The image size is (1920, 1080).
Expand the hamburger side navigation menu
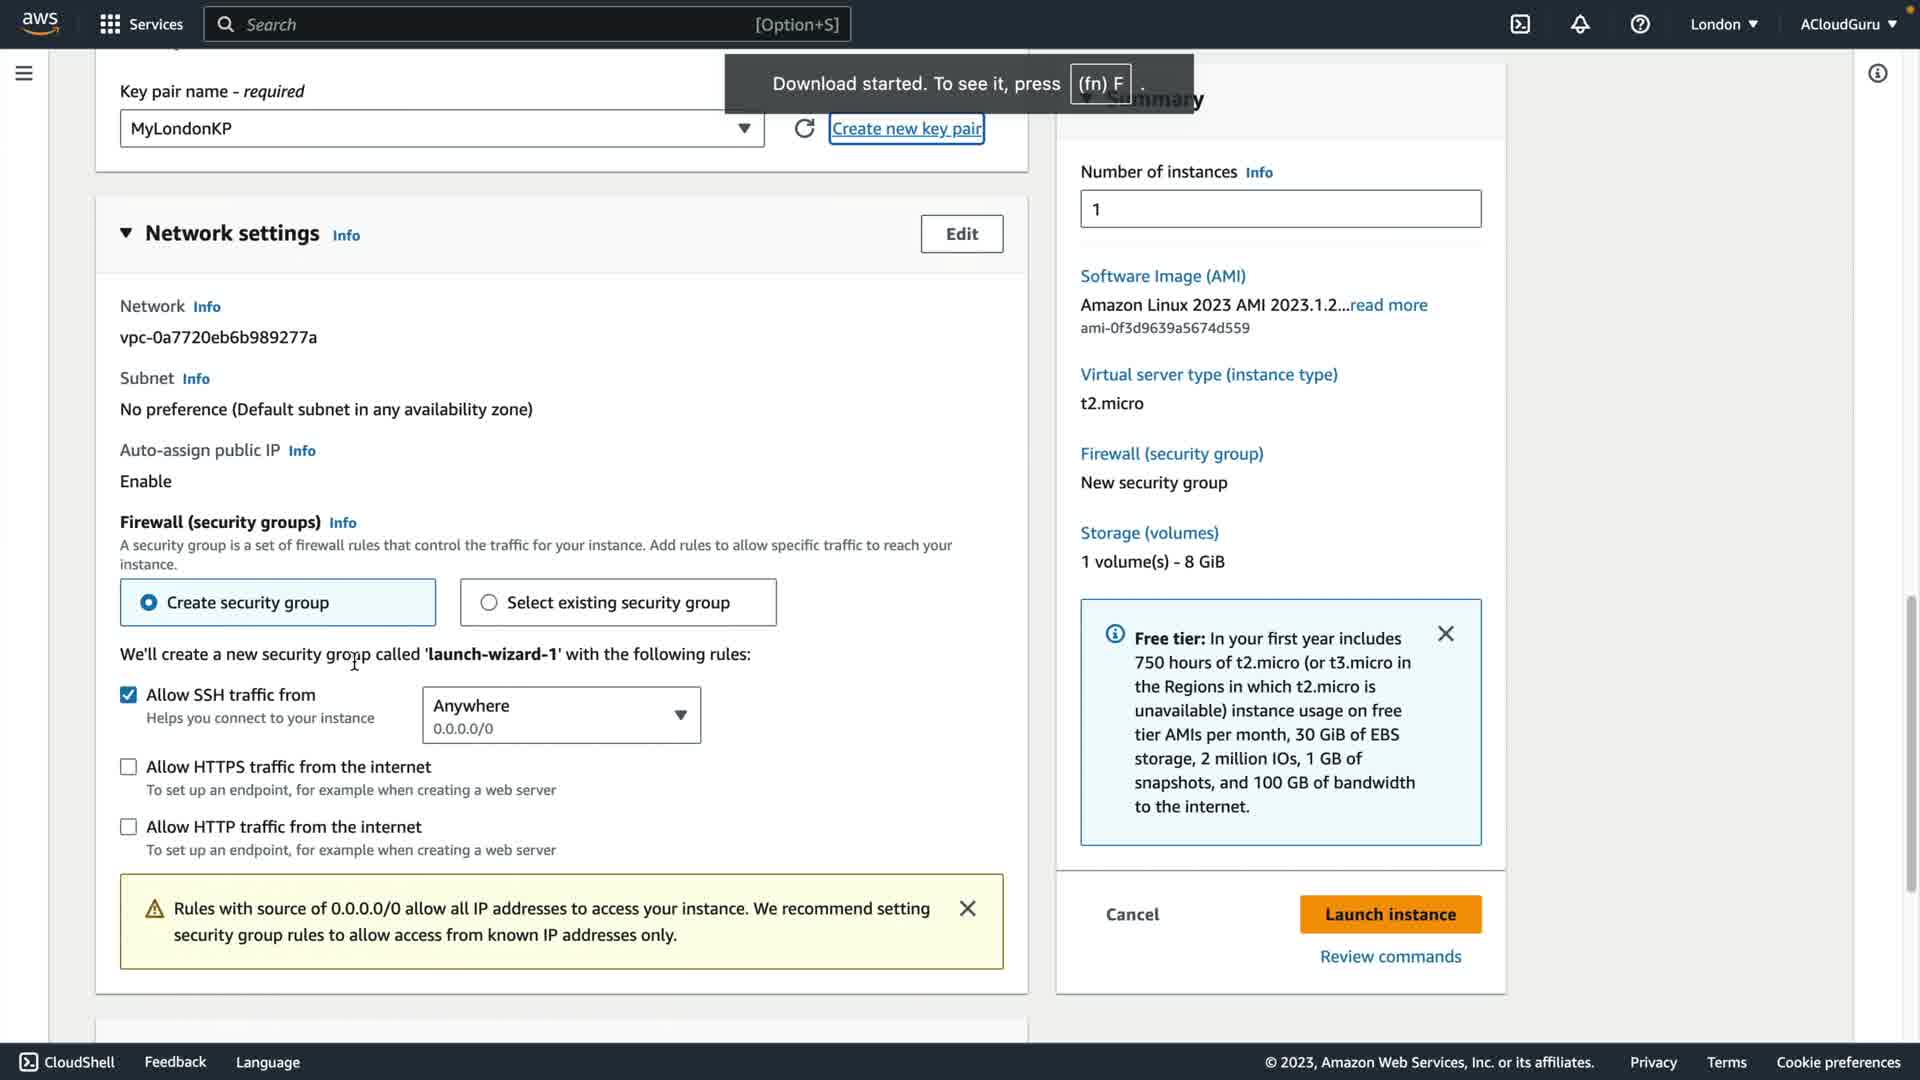24,73
